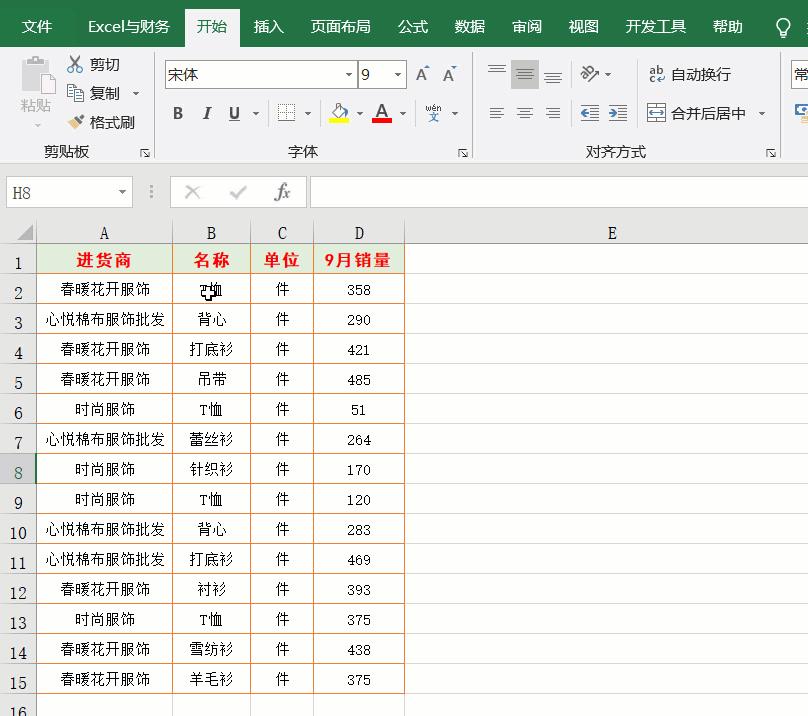Viewport: 808px width, 716px height.
Task: Click the formula bar confirm checkmark
Action: 238,192
